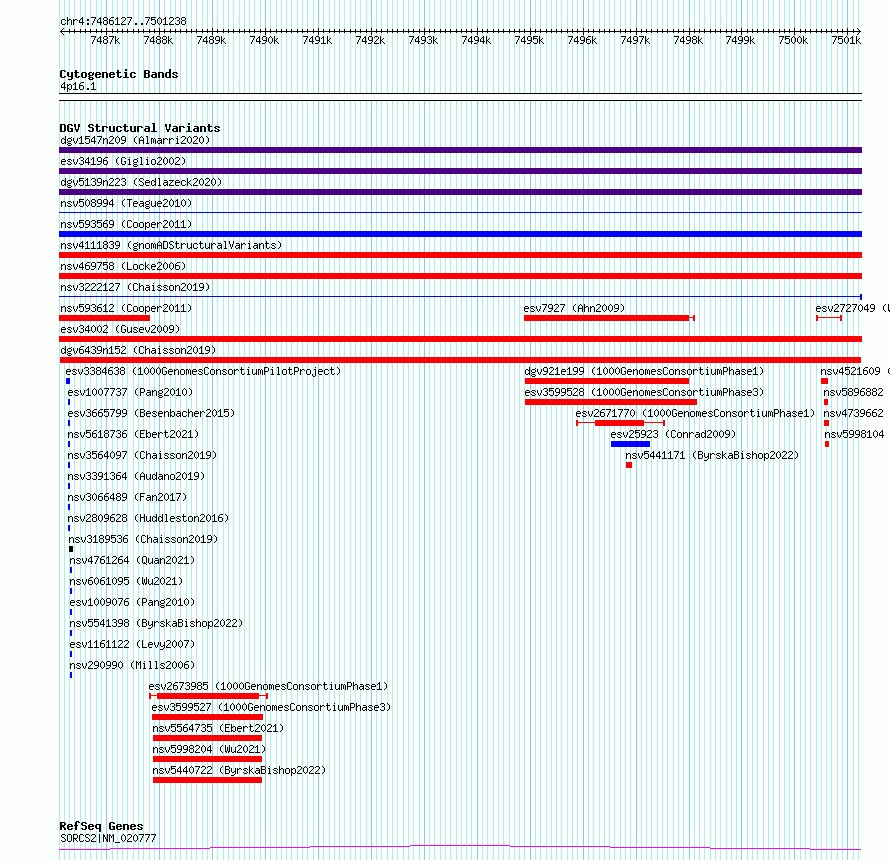Click nsv5541398 (ByrskaBishop2022) label

coord(156,623)
